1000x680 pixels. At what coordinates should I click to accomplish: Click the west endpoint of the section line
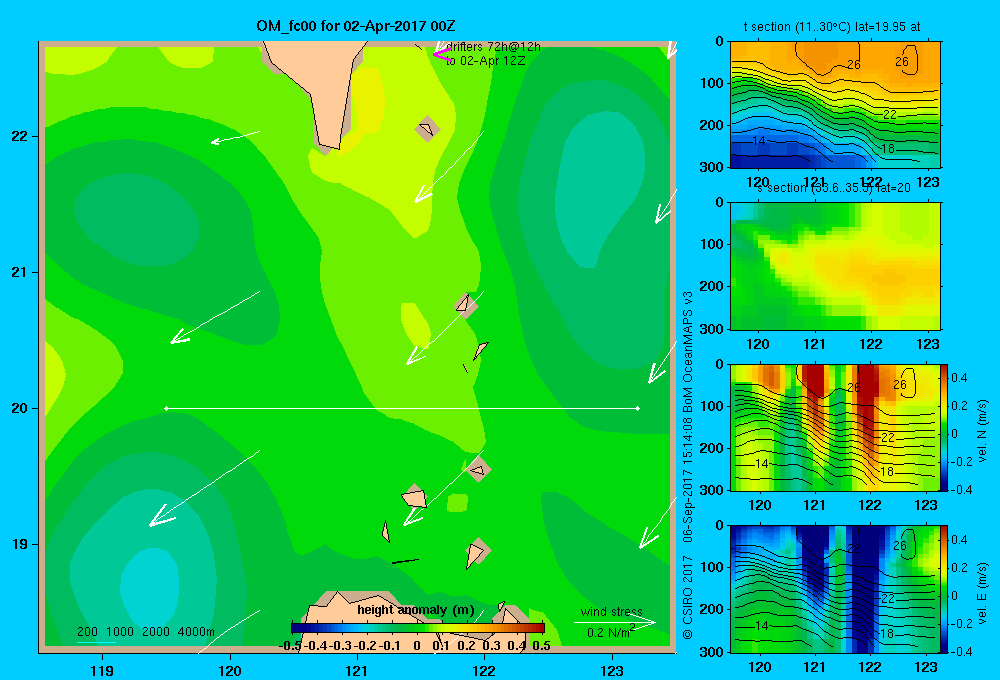[x=166, y=408]
